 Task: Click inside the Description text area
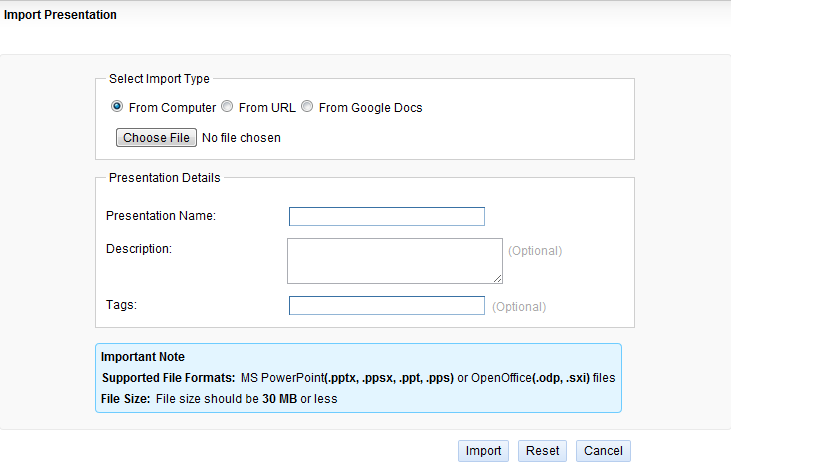point(395,261)
